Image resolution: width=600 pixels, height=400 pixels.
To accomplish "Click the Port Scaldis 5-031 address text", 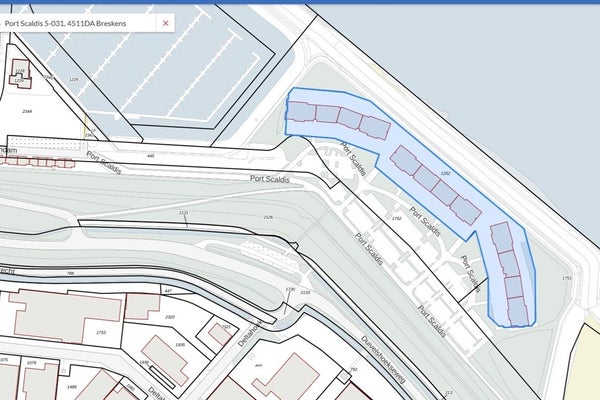I will click(x=73, y=22).
